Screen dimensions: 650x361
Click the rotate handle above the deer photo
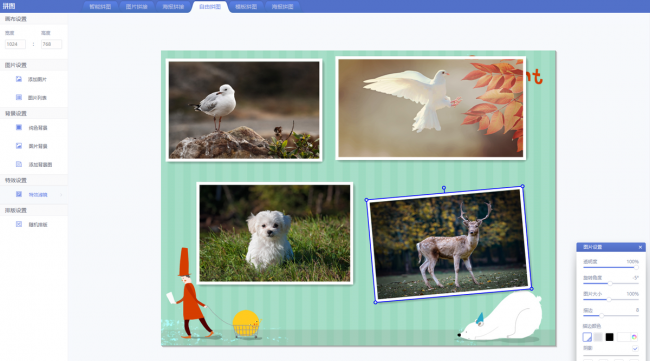(x=444, y=189)
